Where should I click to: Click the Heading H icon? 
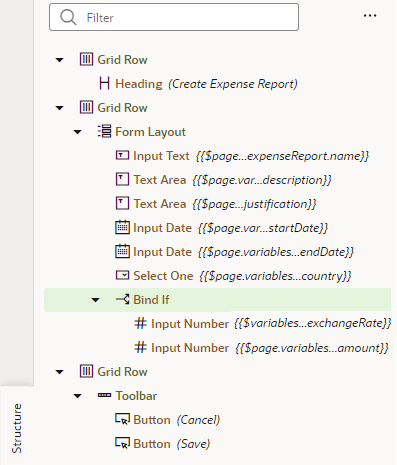pos(104,84)
